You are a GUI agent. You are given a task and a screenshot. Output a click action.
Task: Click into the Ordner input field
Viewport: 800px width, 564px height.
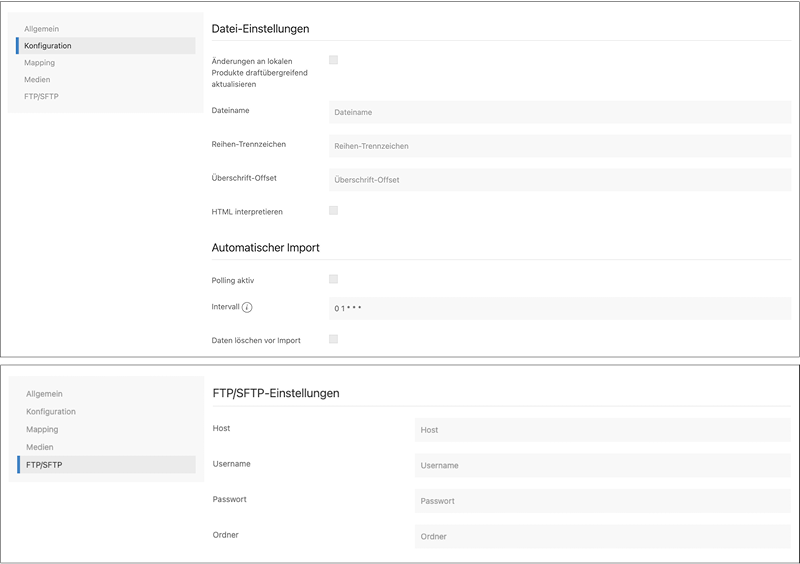coord(602,536)
